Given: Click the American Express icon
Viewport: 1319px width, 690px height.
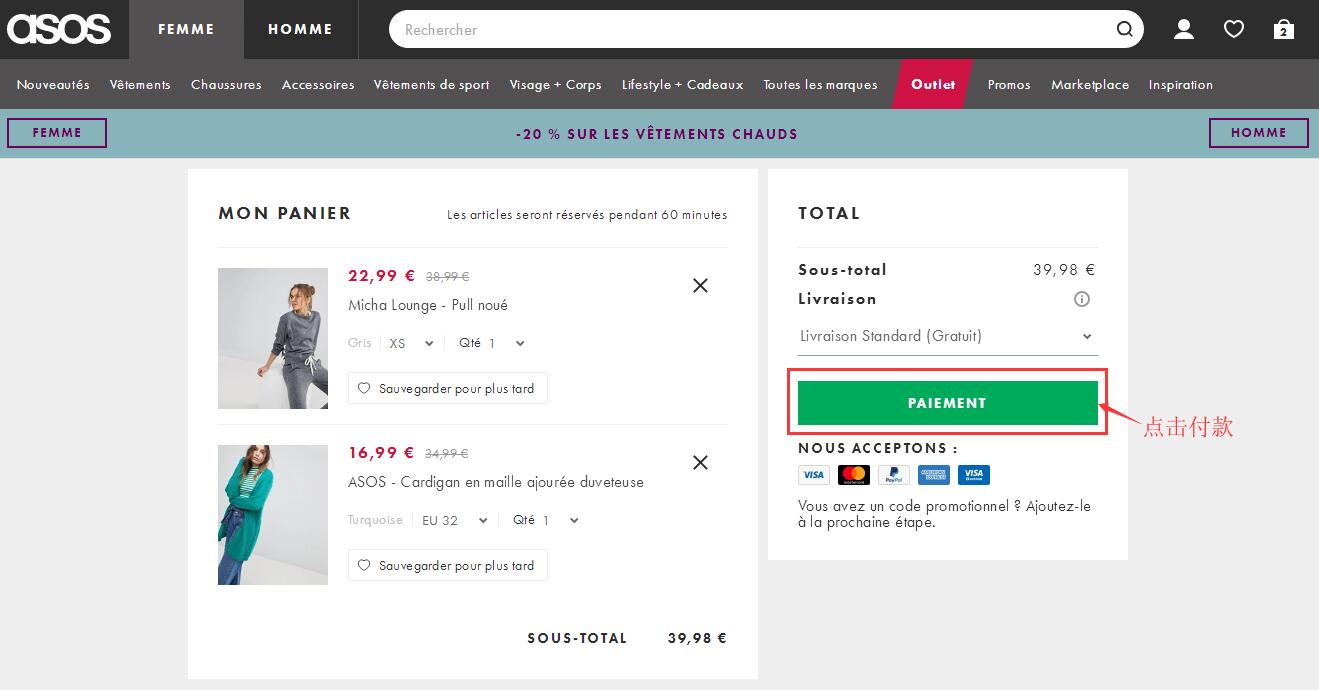Looking at the screenshot, I should (934, 475).
